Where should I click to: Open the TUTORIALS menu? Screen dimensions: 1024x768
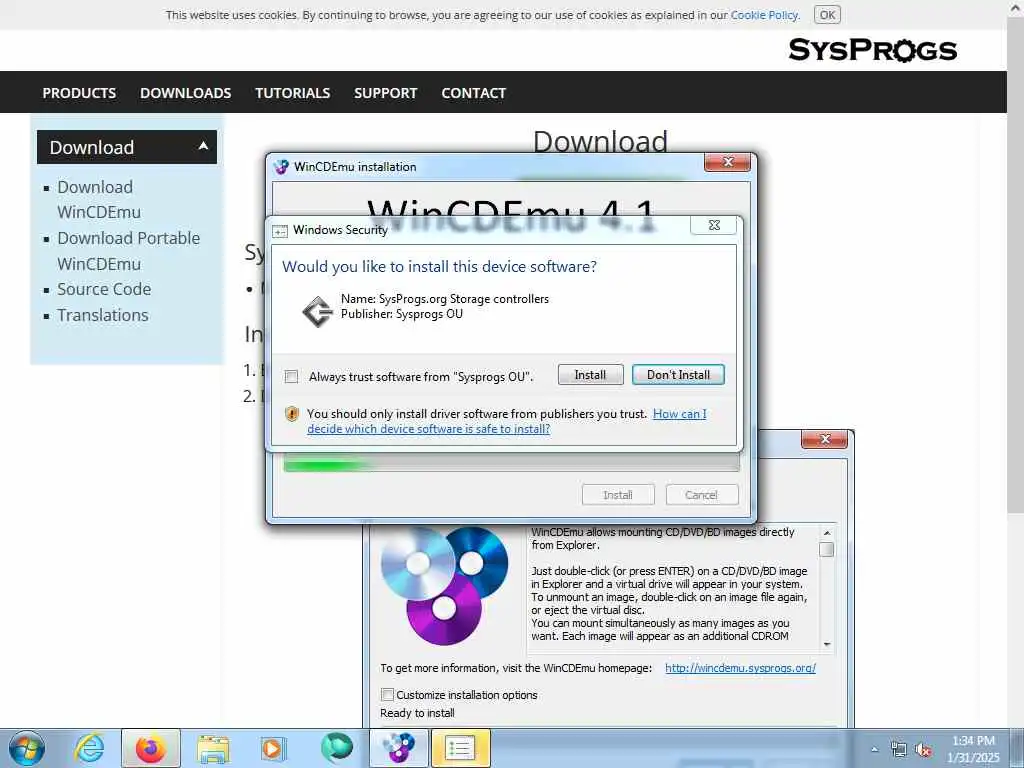point(293,93)
